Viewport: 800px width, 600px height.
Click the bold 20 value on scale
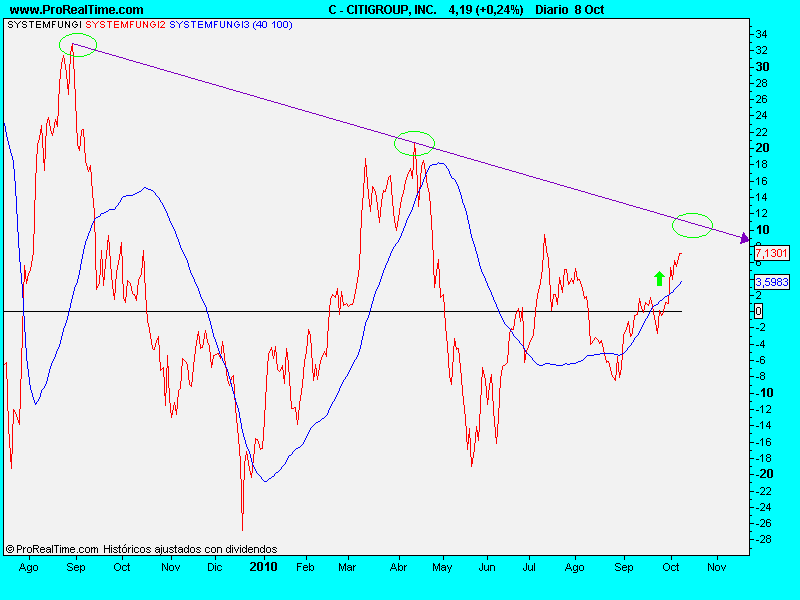click(762, 148)
